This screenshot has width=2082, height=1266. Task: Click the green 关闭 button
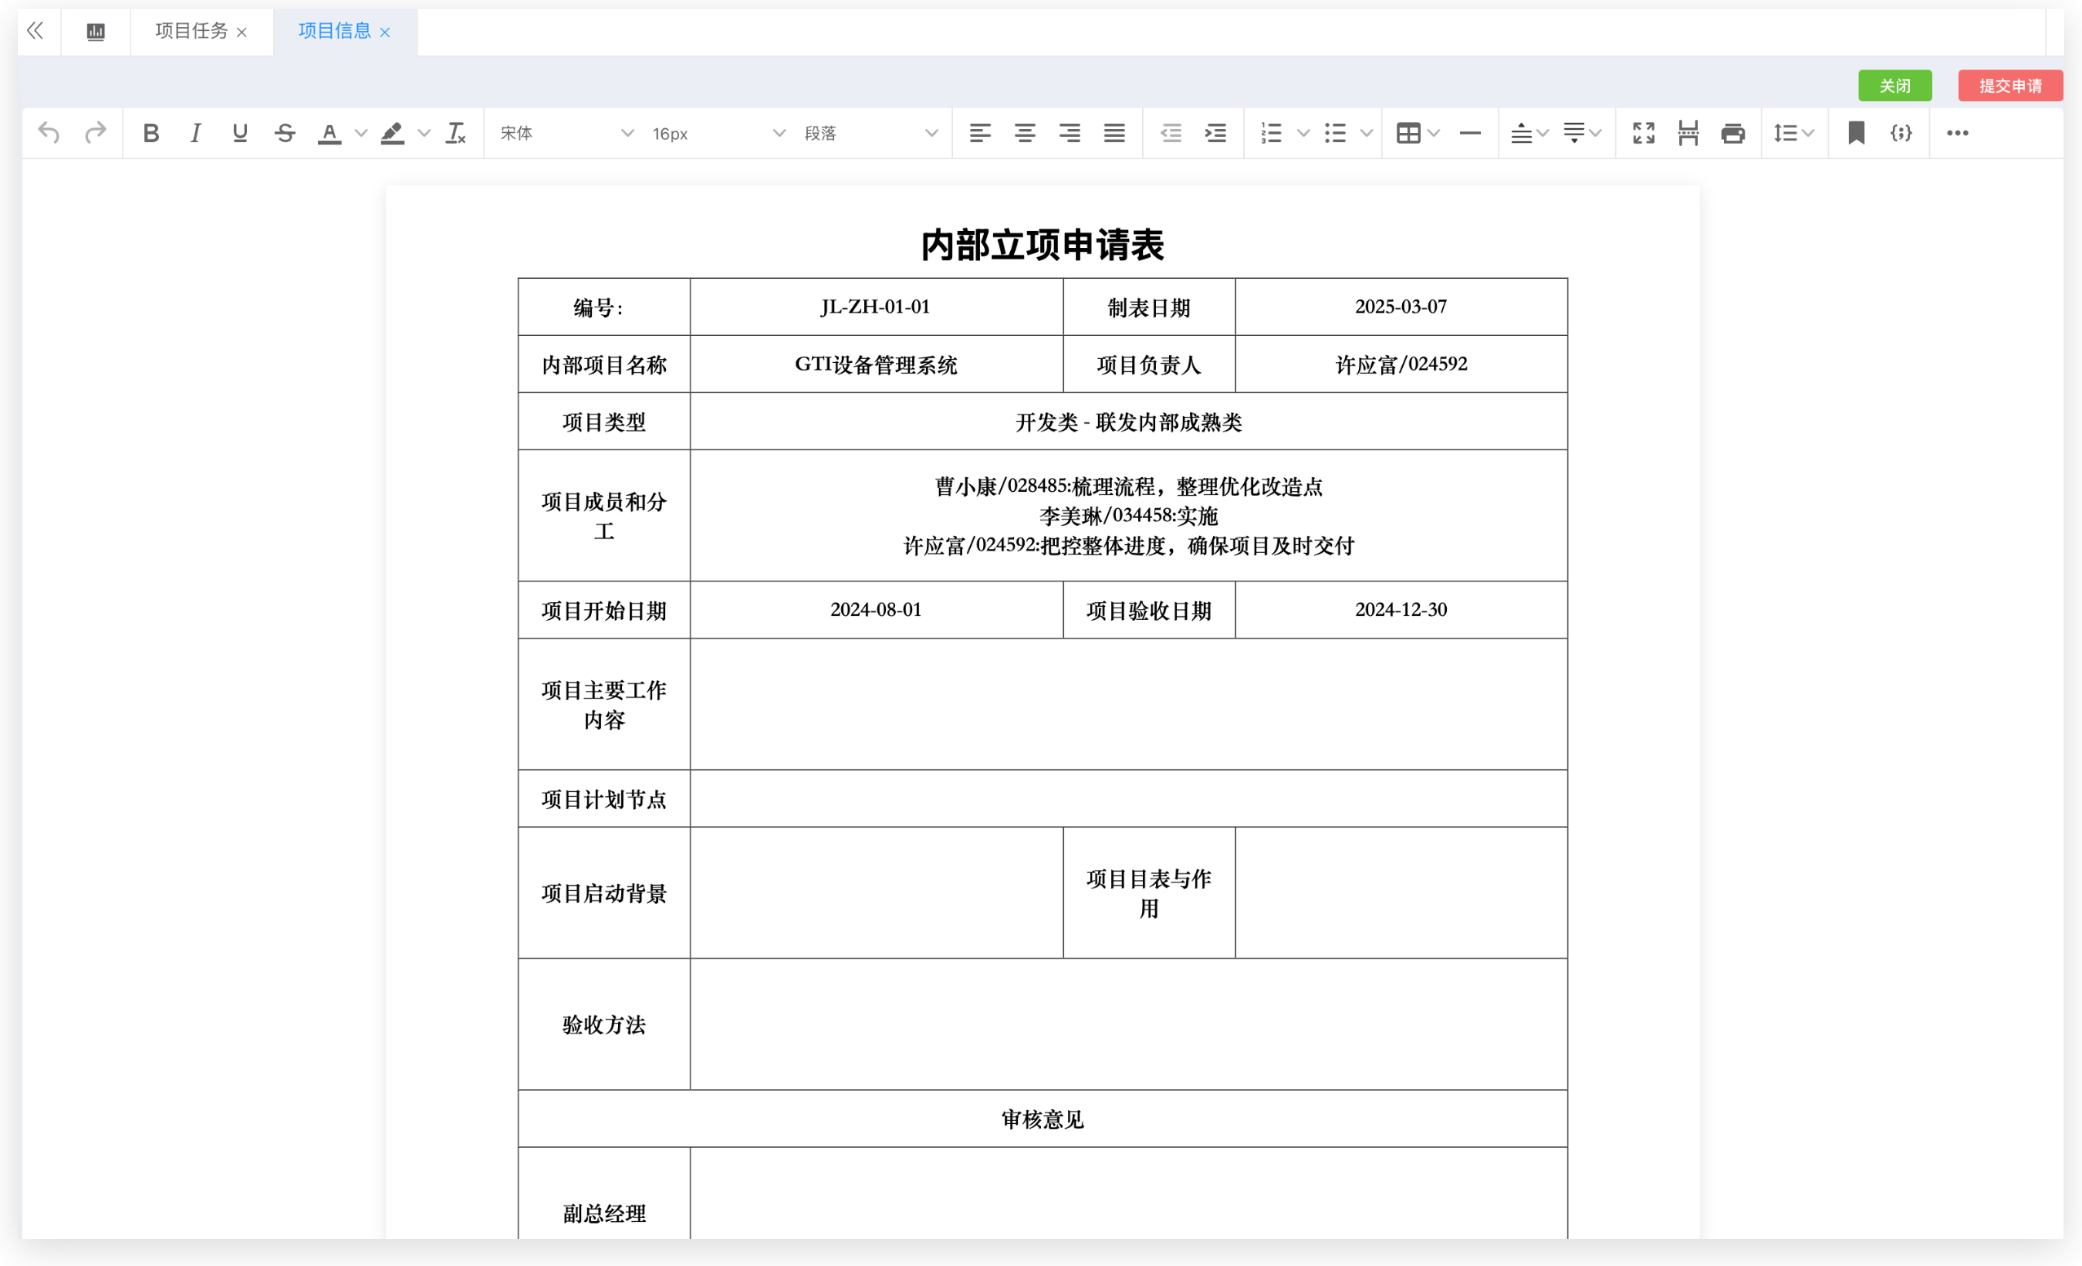[1895, 86]
